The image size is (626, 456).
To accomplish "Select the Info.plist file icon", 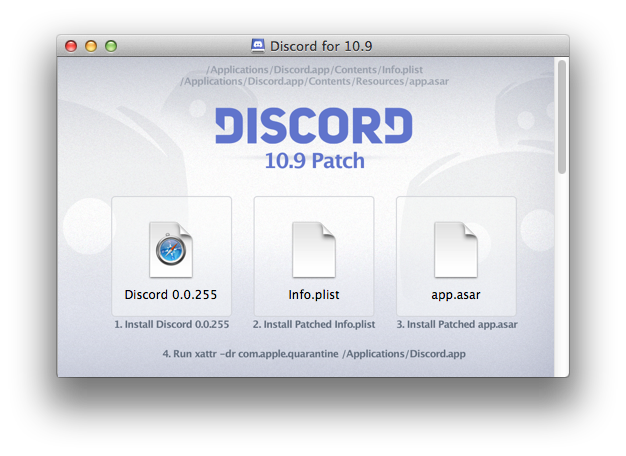I will point(314,250).
